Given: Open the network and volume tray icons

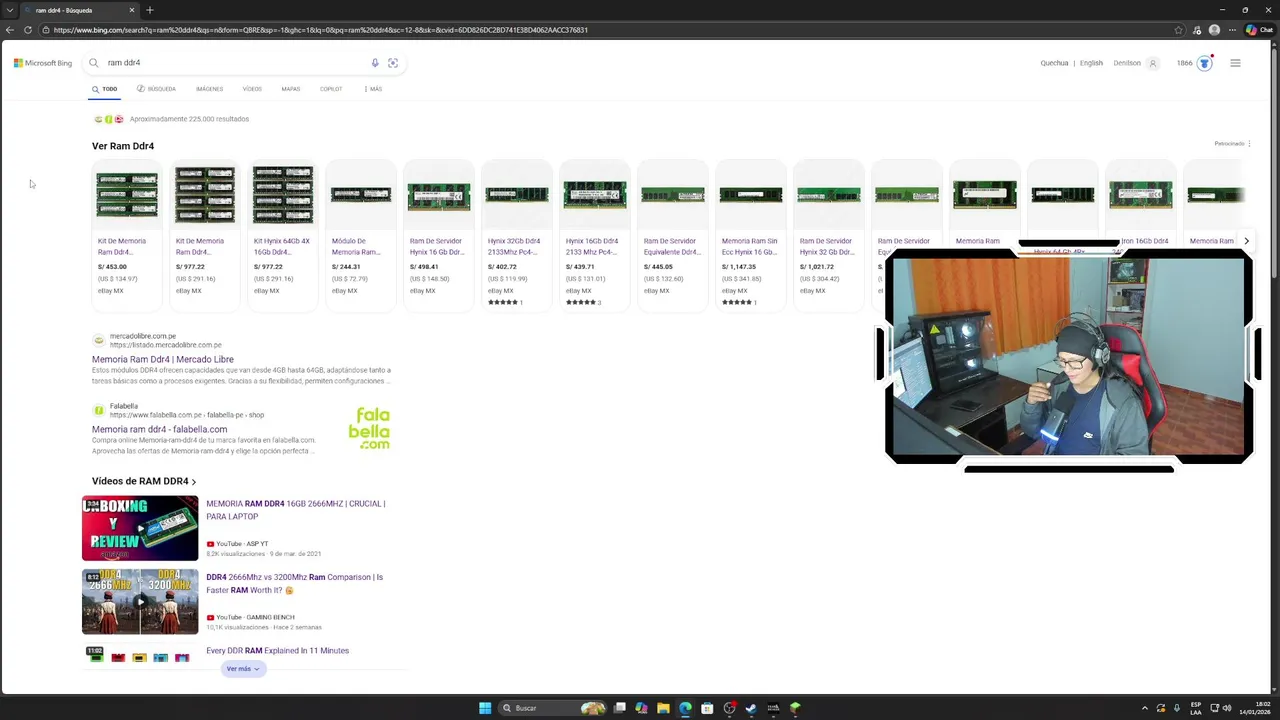Looking at the screenshot, I should [1221, 708].
